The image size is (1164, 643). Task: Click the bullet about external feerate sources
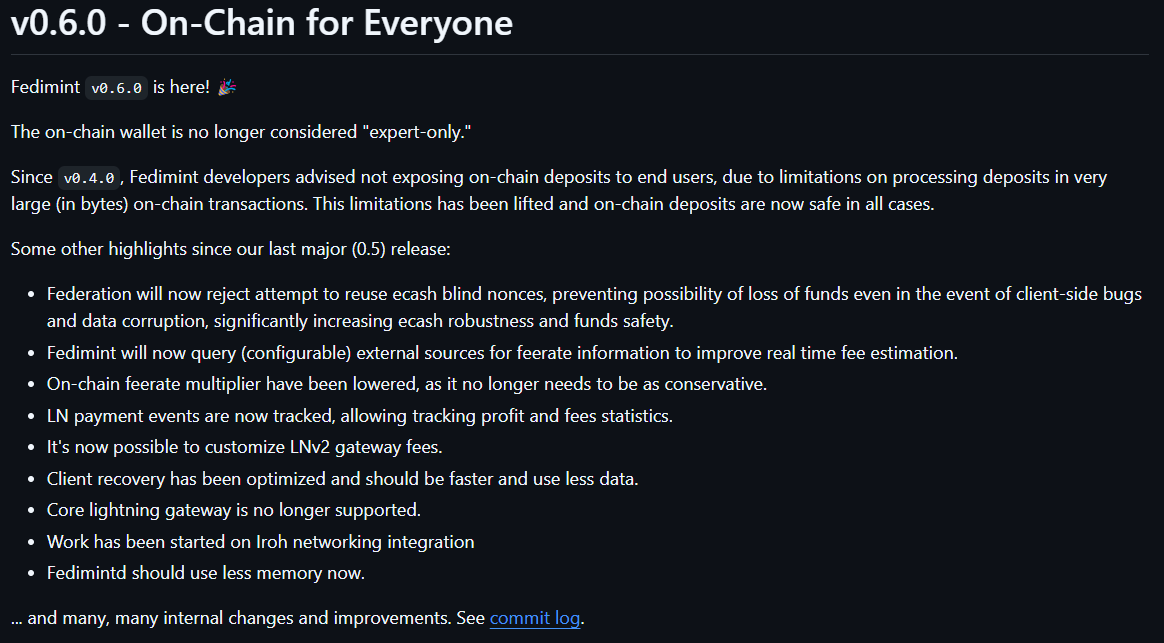tap(502, 353)
